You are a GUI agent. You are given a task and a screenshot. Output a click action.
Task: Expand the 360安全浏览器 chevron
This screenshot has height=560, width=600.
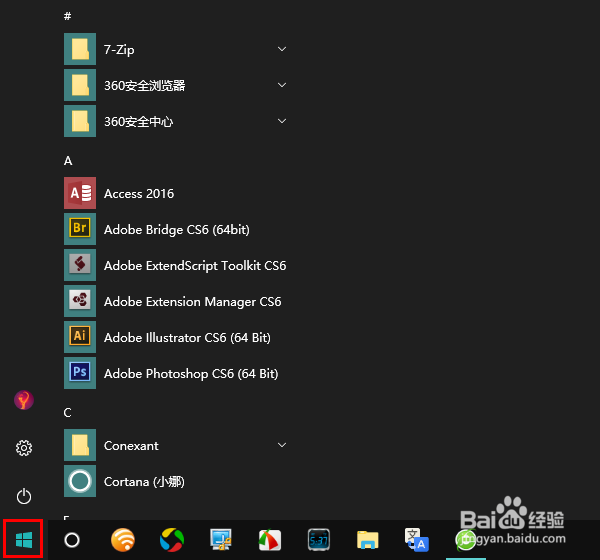[x=282, y=85]
